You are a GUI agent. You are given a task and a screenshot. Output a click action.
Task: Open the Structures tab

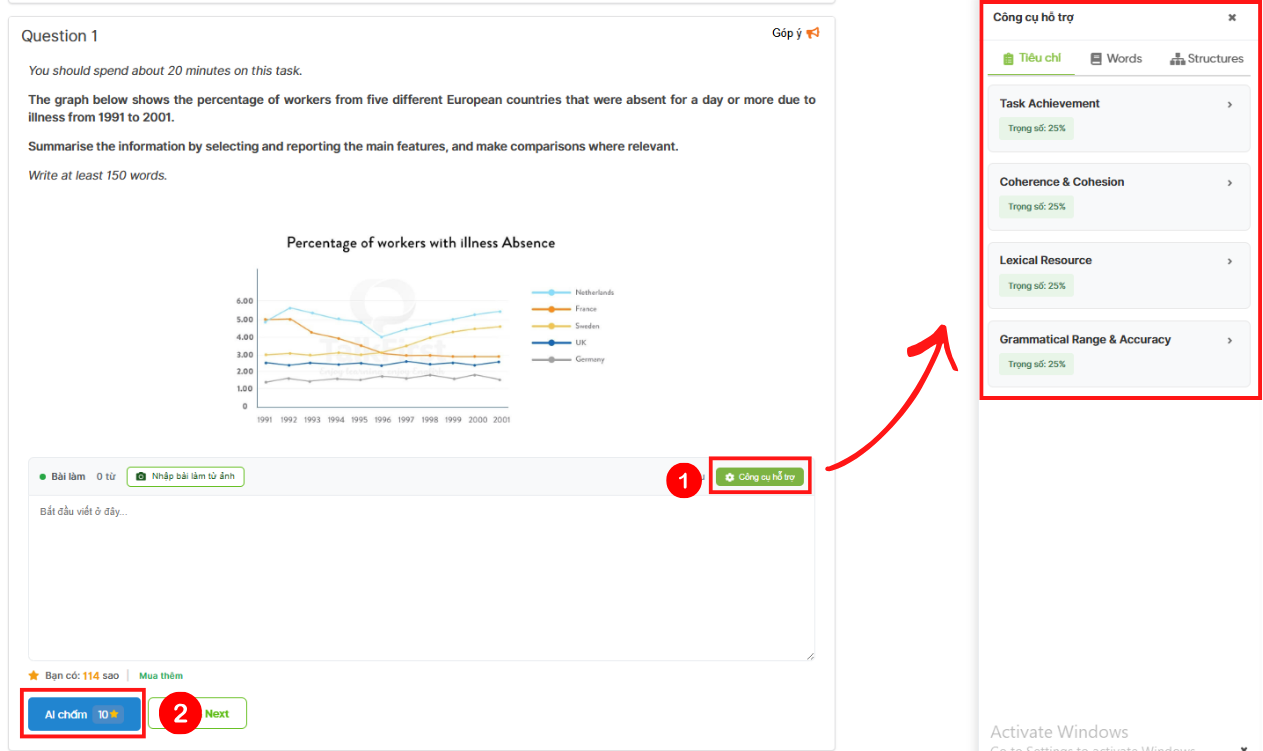[1207, 59]
